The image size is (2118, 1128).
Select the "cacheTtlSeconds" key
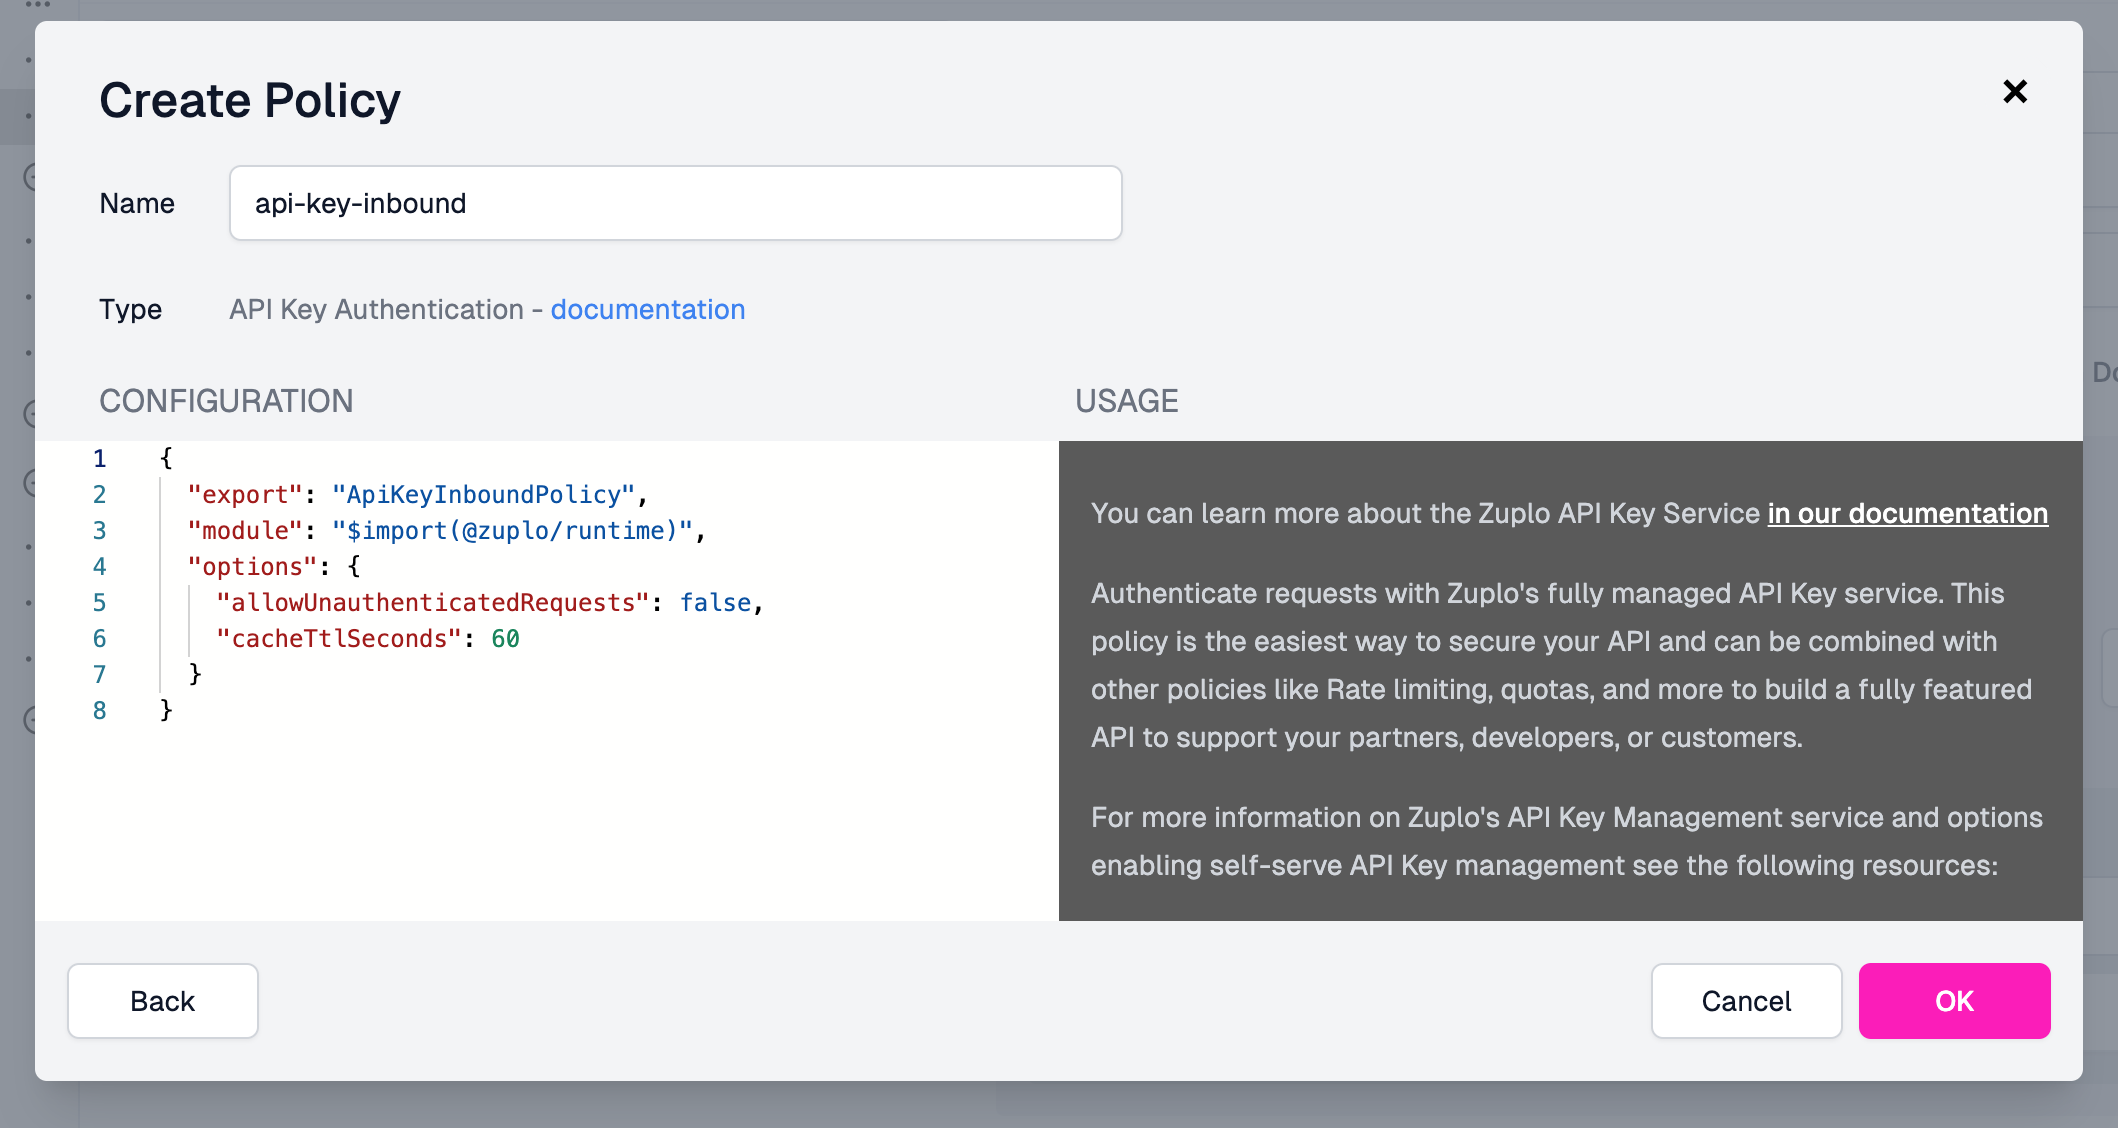(339, 639)
